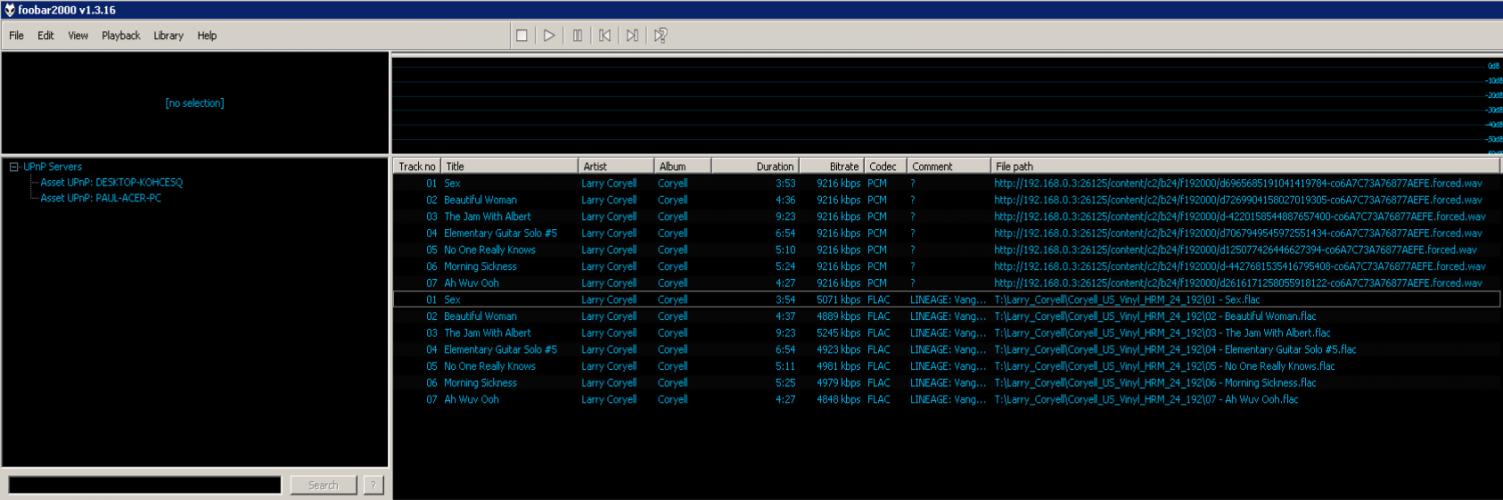
Task: Open the Playback menu
Action: (x=120, y=36)
